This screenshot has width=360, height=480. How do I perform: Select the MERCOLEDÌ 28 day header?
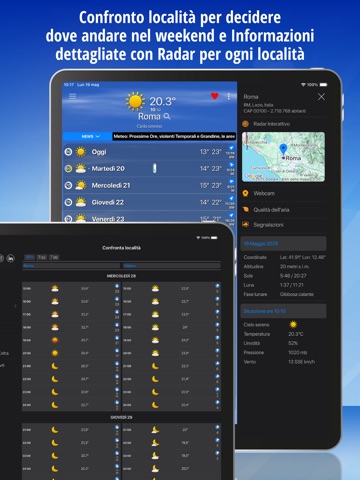(121, 276)
